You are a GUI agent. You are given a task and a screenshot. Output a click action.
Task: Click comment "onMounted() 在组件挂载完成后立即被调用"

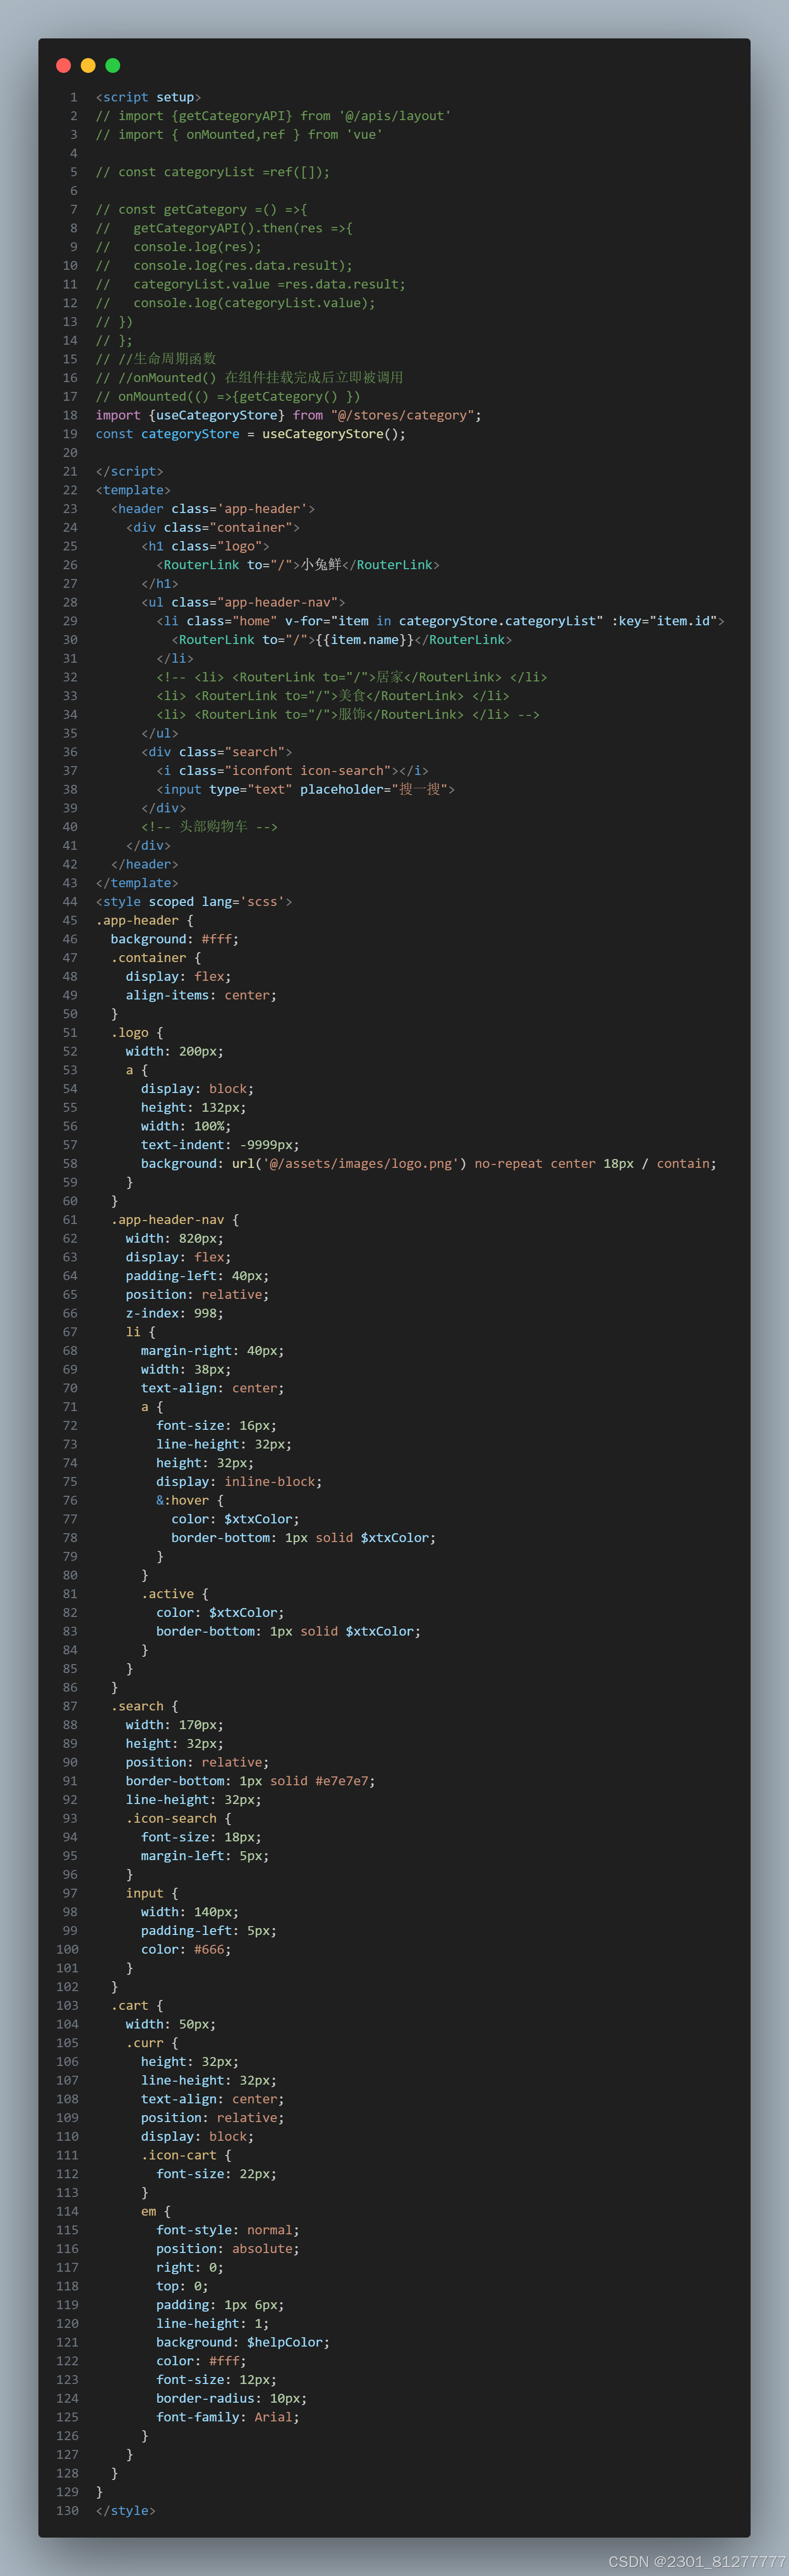(249, 378)
